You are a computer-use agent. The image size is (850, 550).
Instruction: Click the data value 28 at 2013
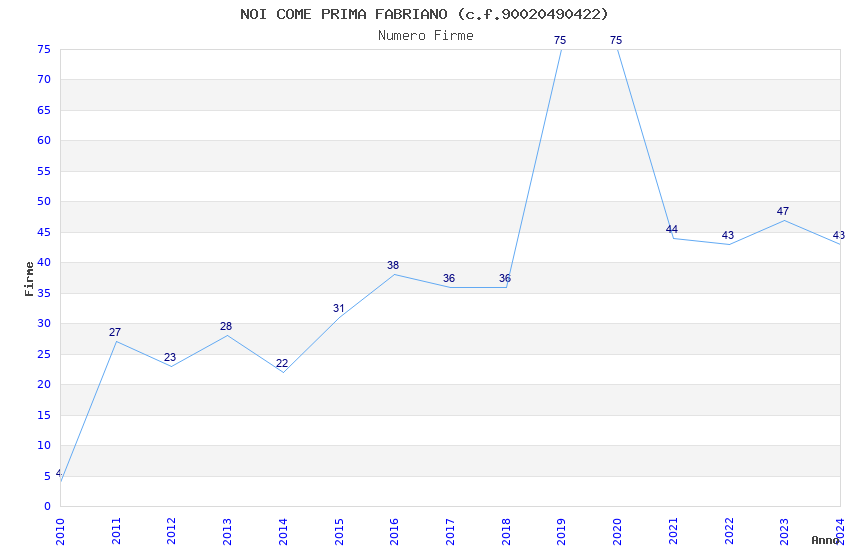pyautogui.click(x=226, y=326)
